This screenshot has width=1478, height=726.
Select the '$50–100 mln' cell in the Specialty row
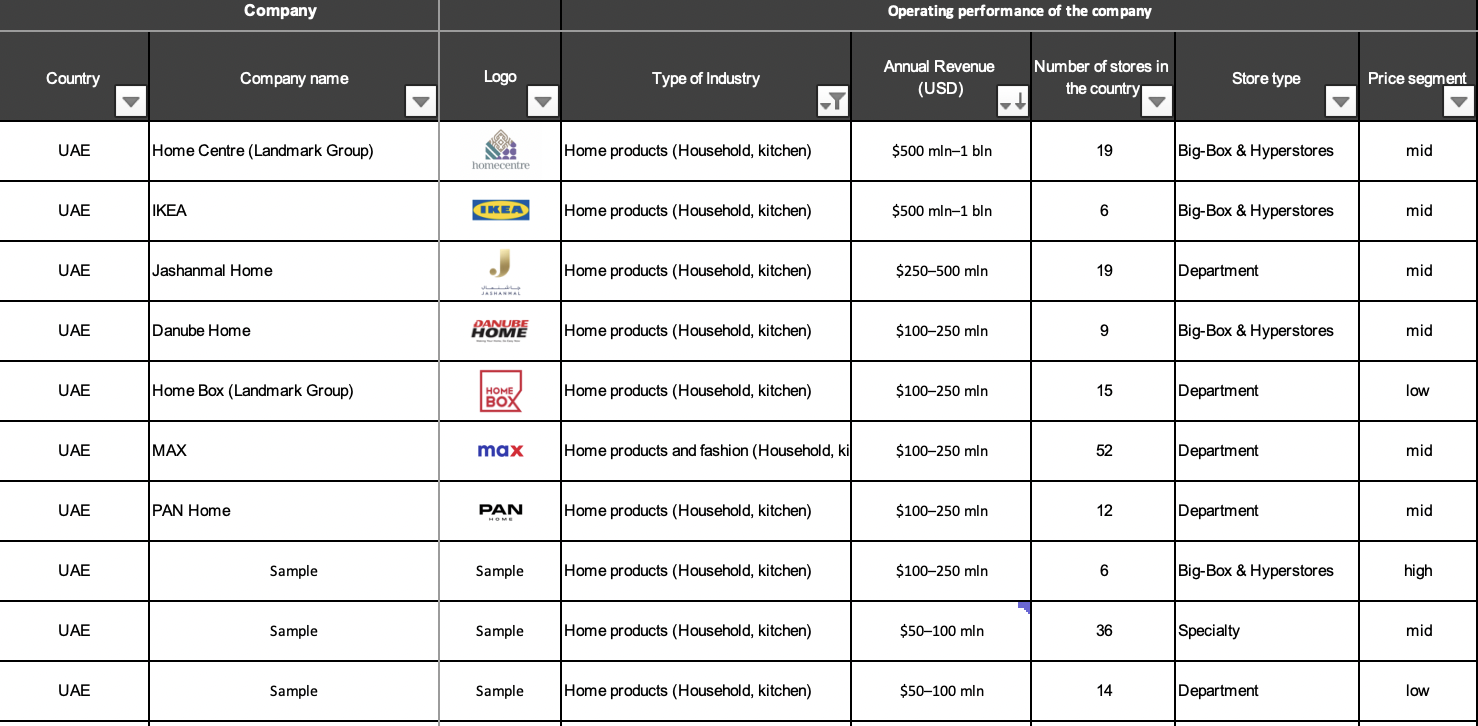[941, 631]
